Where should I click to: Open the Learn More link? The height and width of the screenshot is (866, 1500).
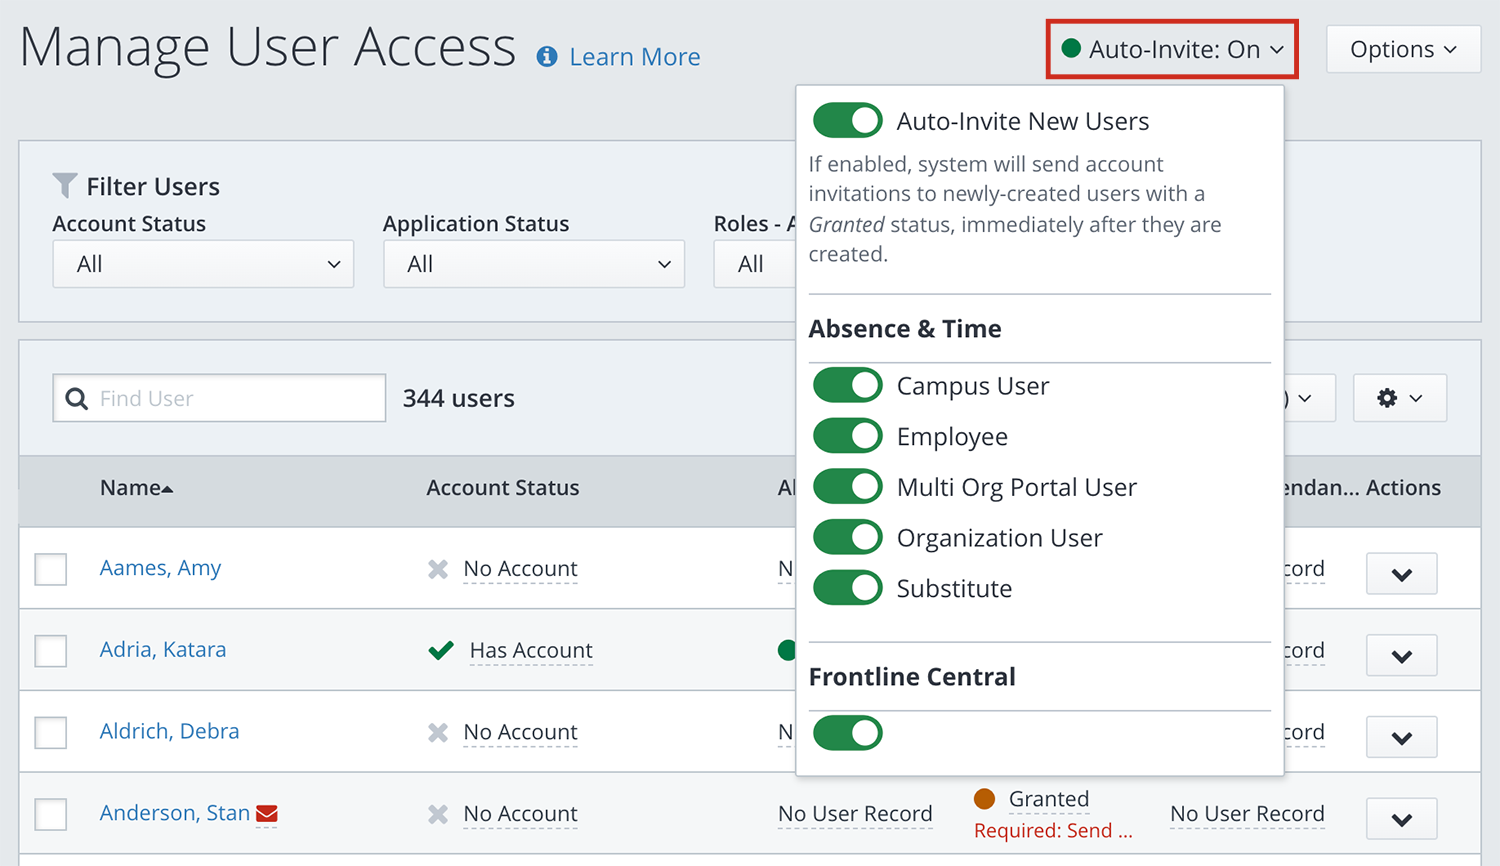[x=634, y=57]
